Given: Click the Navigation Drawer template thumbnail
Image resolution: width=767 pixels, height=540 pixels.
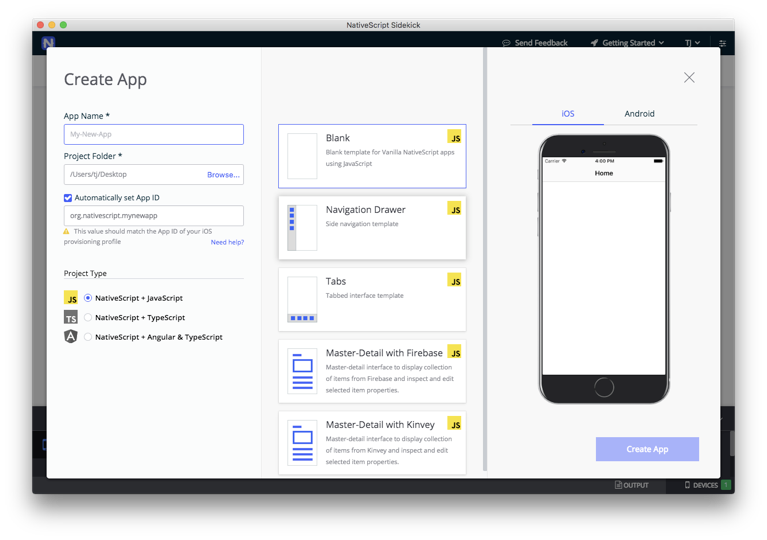Looking at the screenshot, I should (302, 228).
